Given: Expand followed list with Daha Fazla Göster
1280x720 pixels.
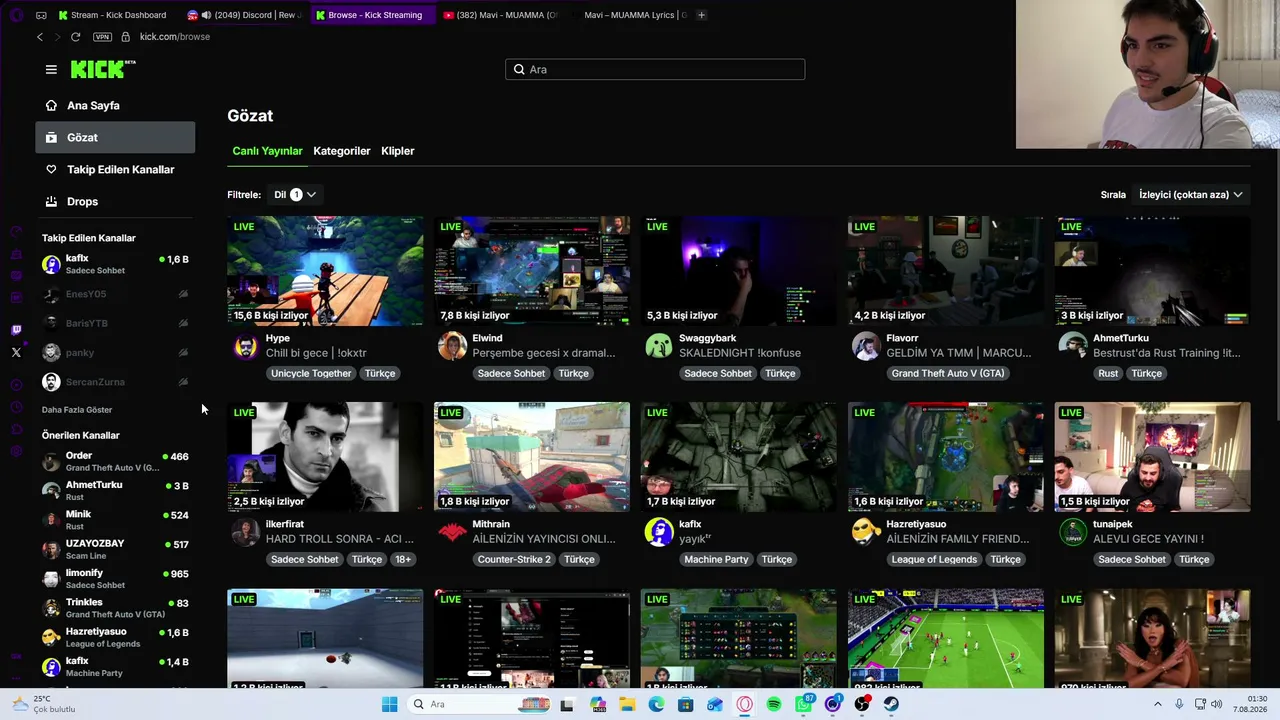Looking at the screenshot, I should 77,410.
